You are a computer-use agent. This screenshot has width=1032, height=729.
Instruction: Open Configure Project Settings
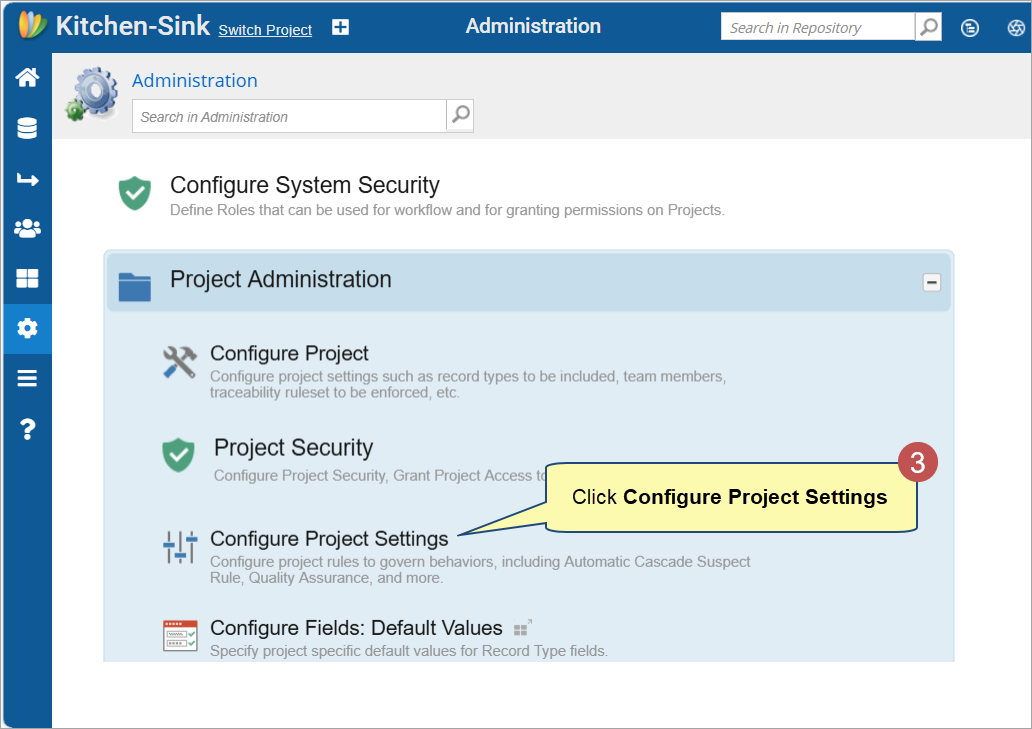[329, 538]
